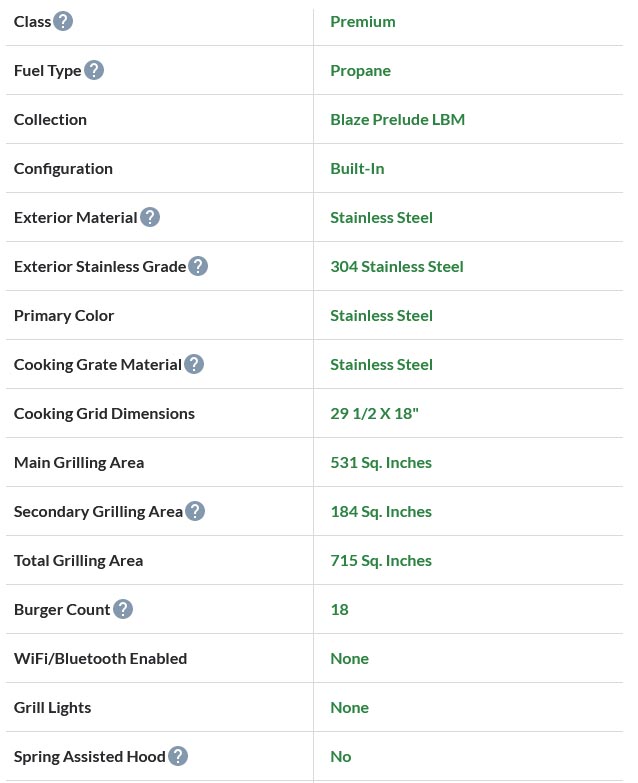The image size is (638, 783).
Task: Open the Blaze Prelude LBM collection link
Action: 397,119
